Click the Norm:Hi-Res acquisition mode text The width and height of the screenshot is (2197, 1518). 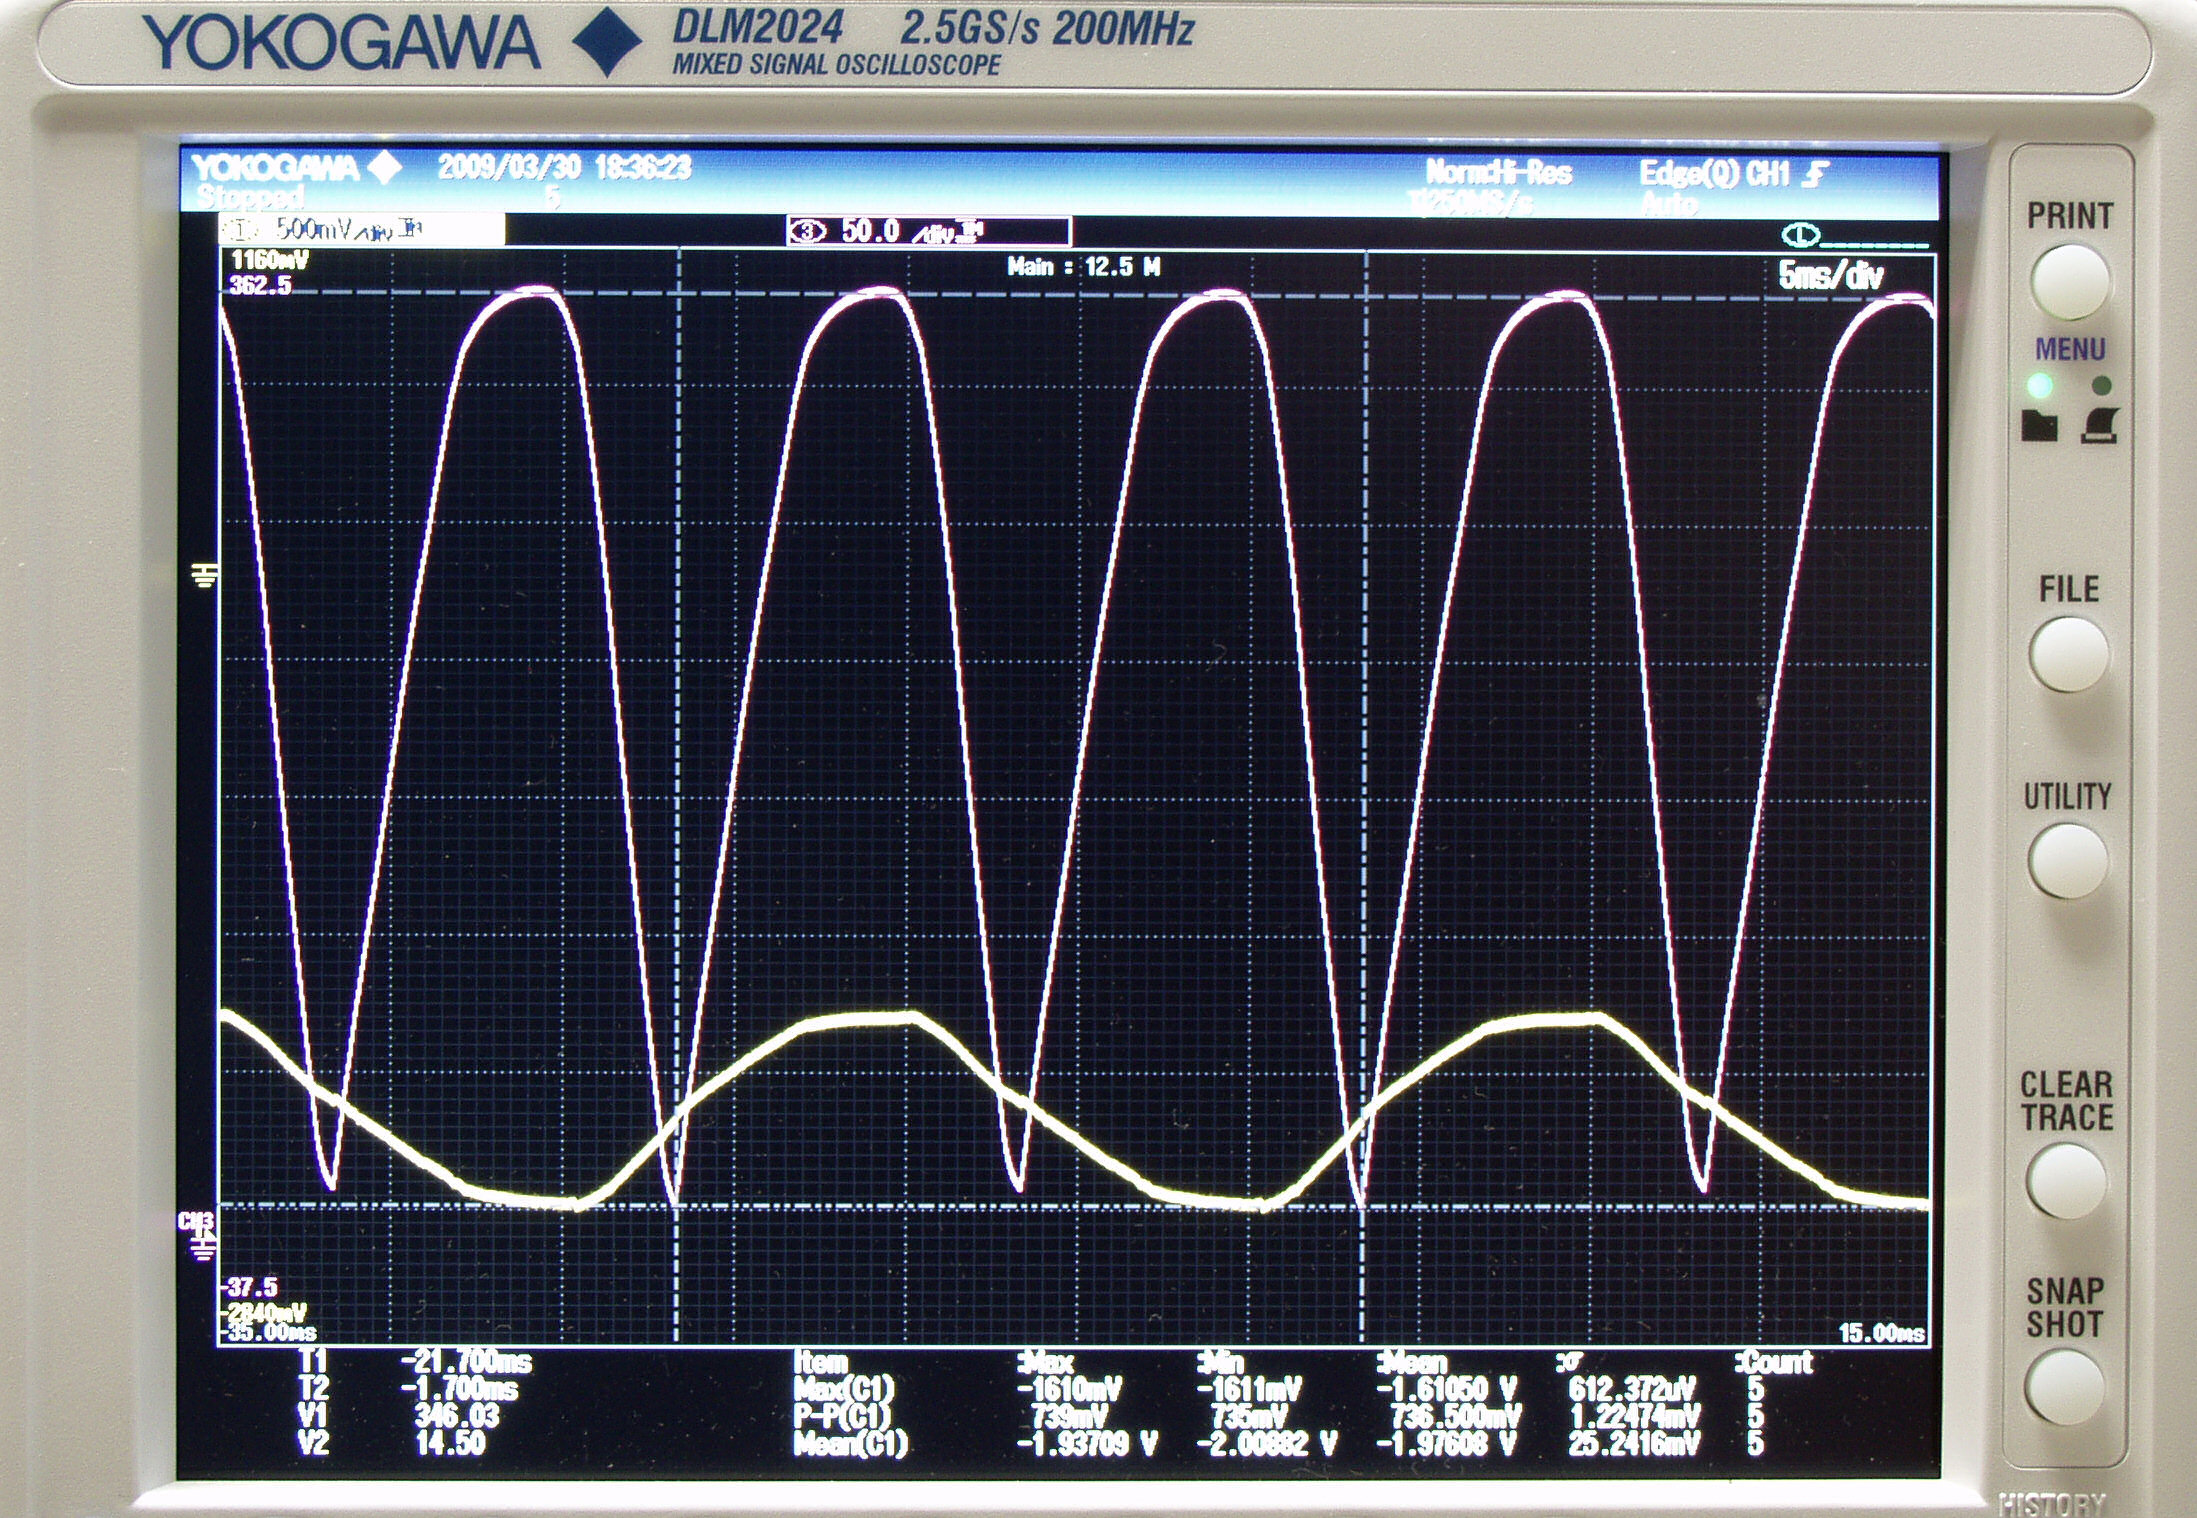(1498, 173)
